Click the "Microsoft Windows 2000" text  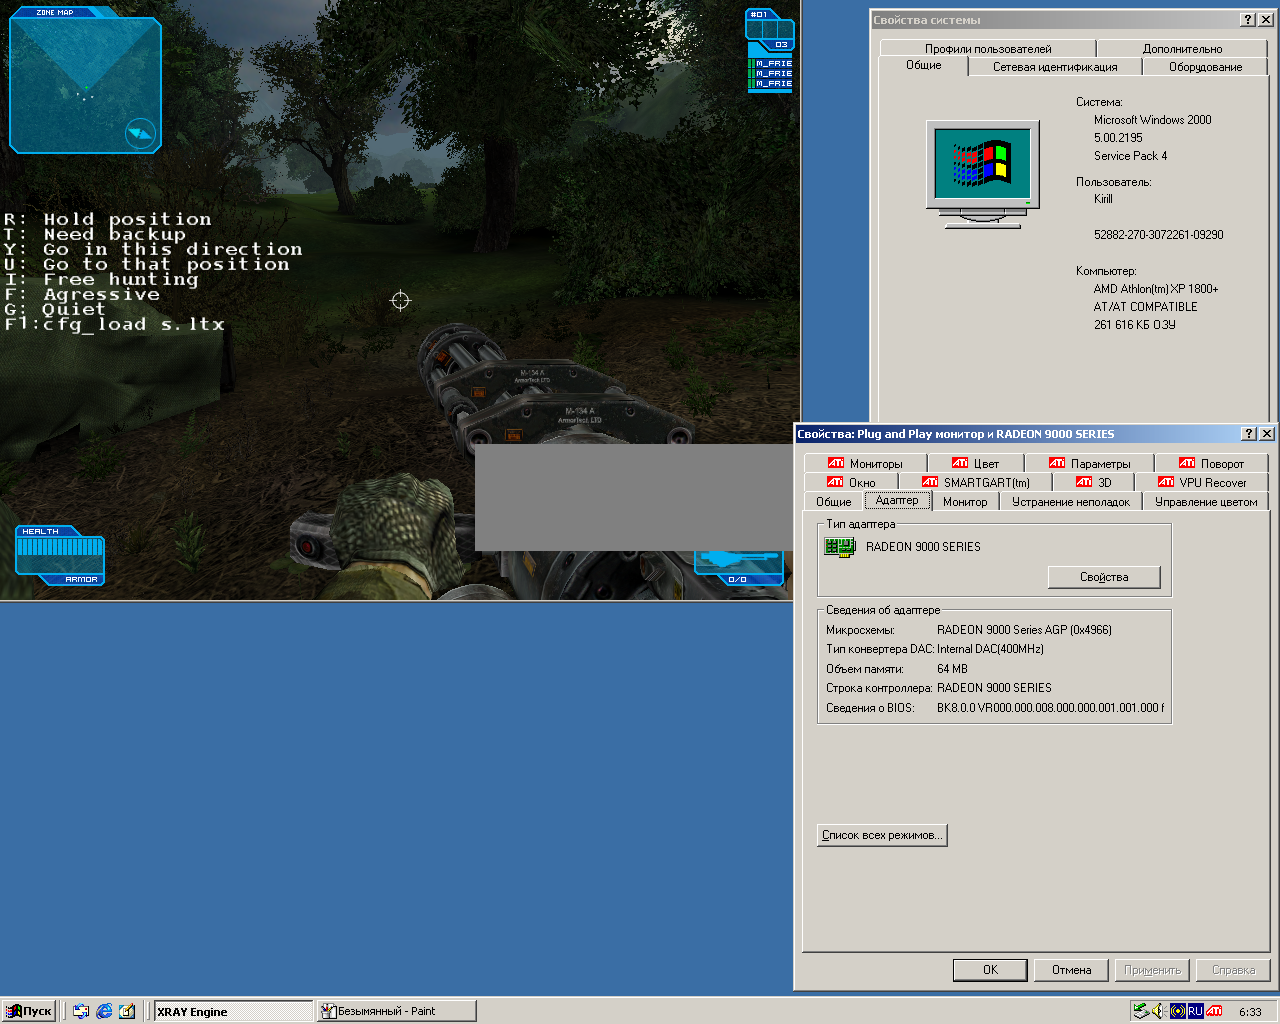tap(1152, 120)
